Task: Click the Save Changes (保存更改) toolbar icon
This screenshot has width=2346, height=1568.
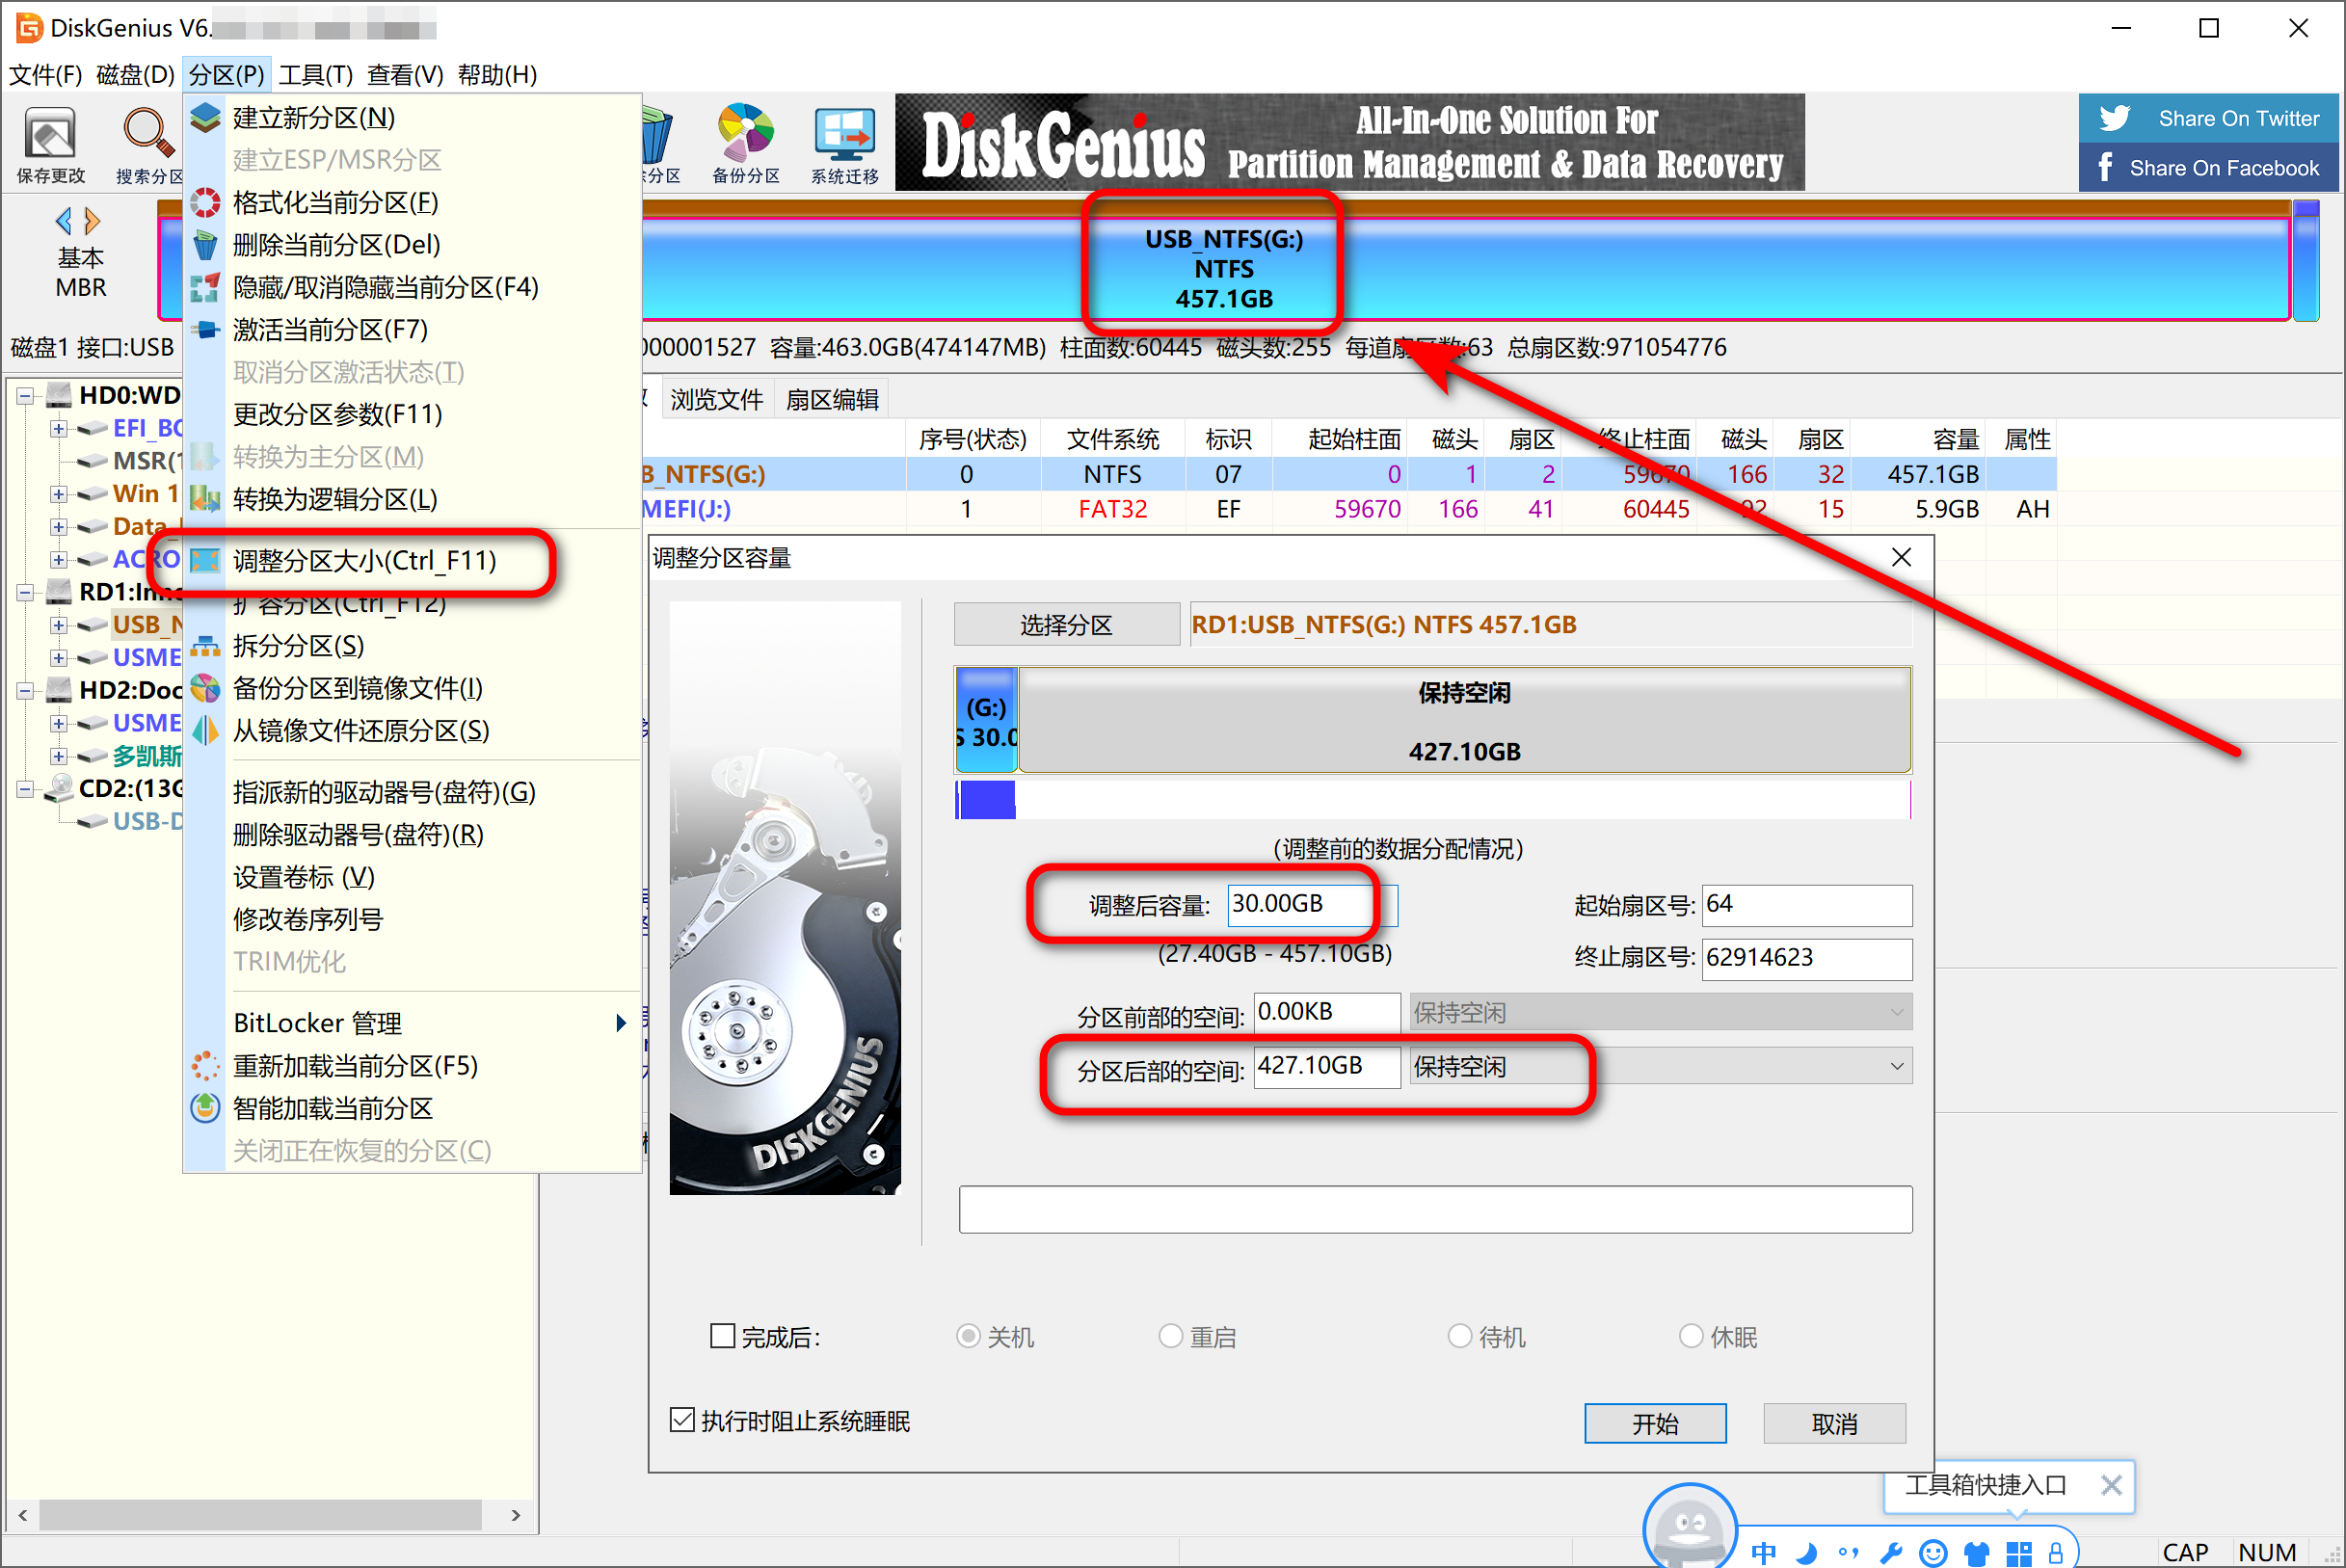Action: pyautogui.click(x=50, y=135)
